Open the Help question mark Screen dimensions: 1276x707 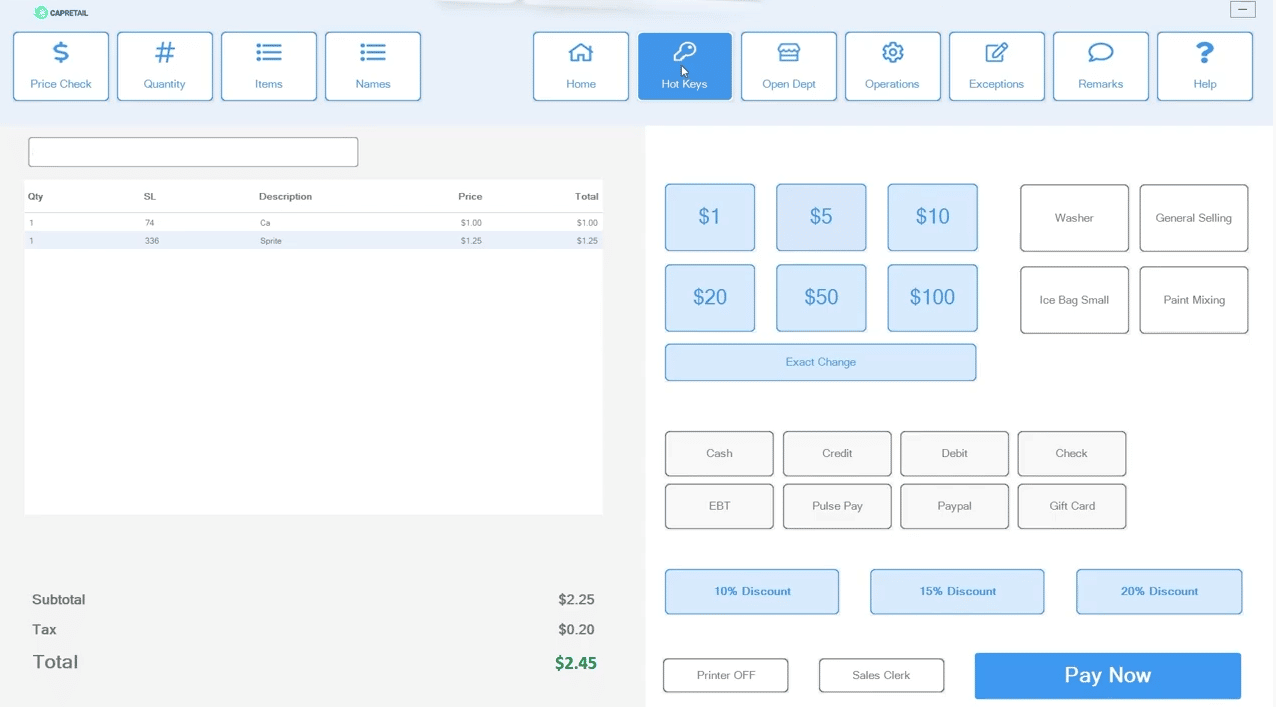(x=1205, y=66)
